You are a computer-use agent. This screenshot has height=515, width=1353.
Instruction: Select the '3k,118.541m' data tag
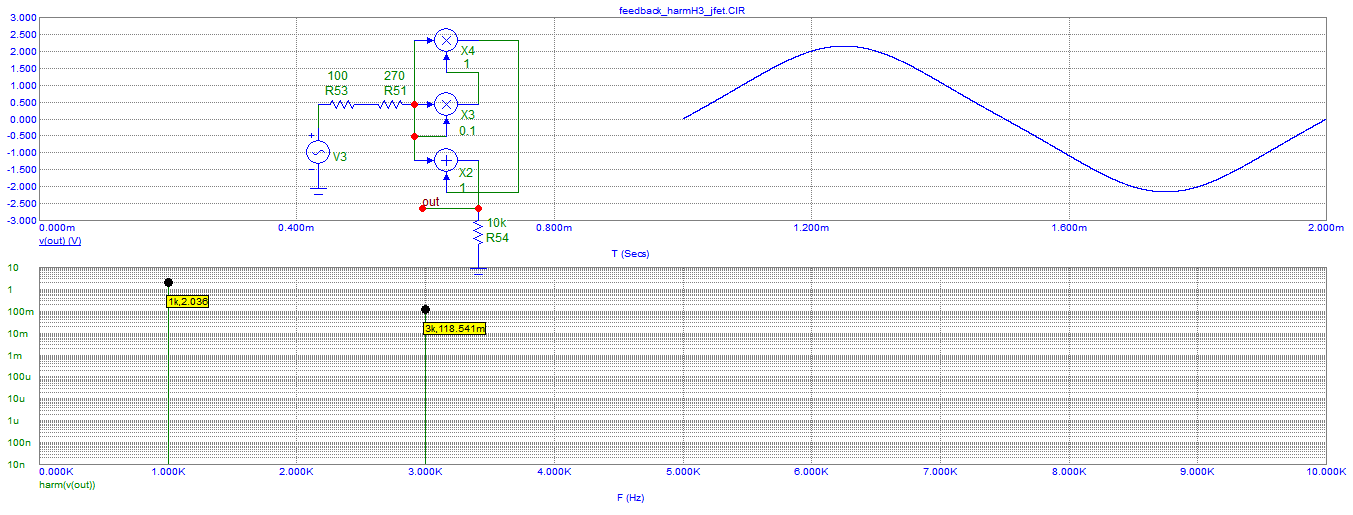pyautogui.click(x=454, y=328)
